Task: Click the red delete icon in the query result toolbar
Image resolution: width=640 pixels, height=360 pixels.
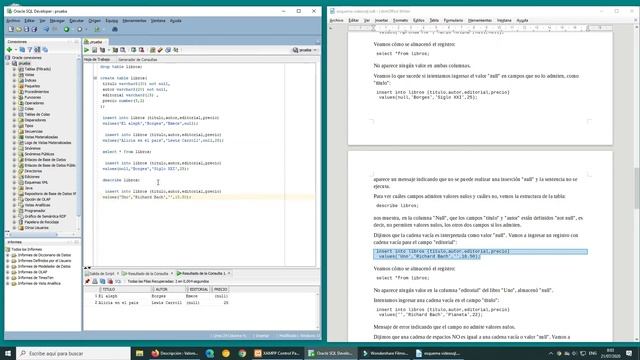Action: click(x=110, y=281)
